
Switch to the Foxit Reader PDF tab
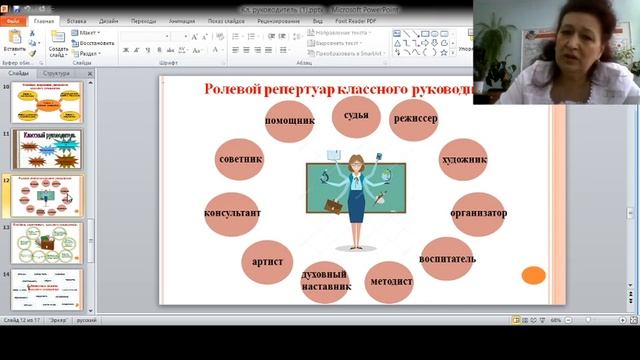[x=356, y=21]
